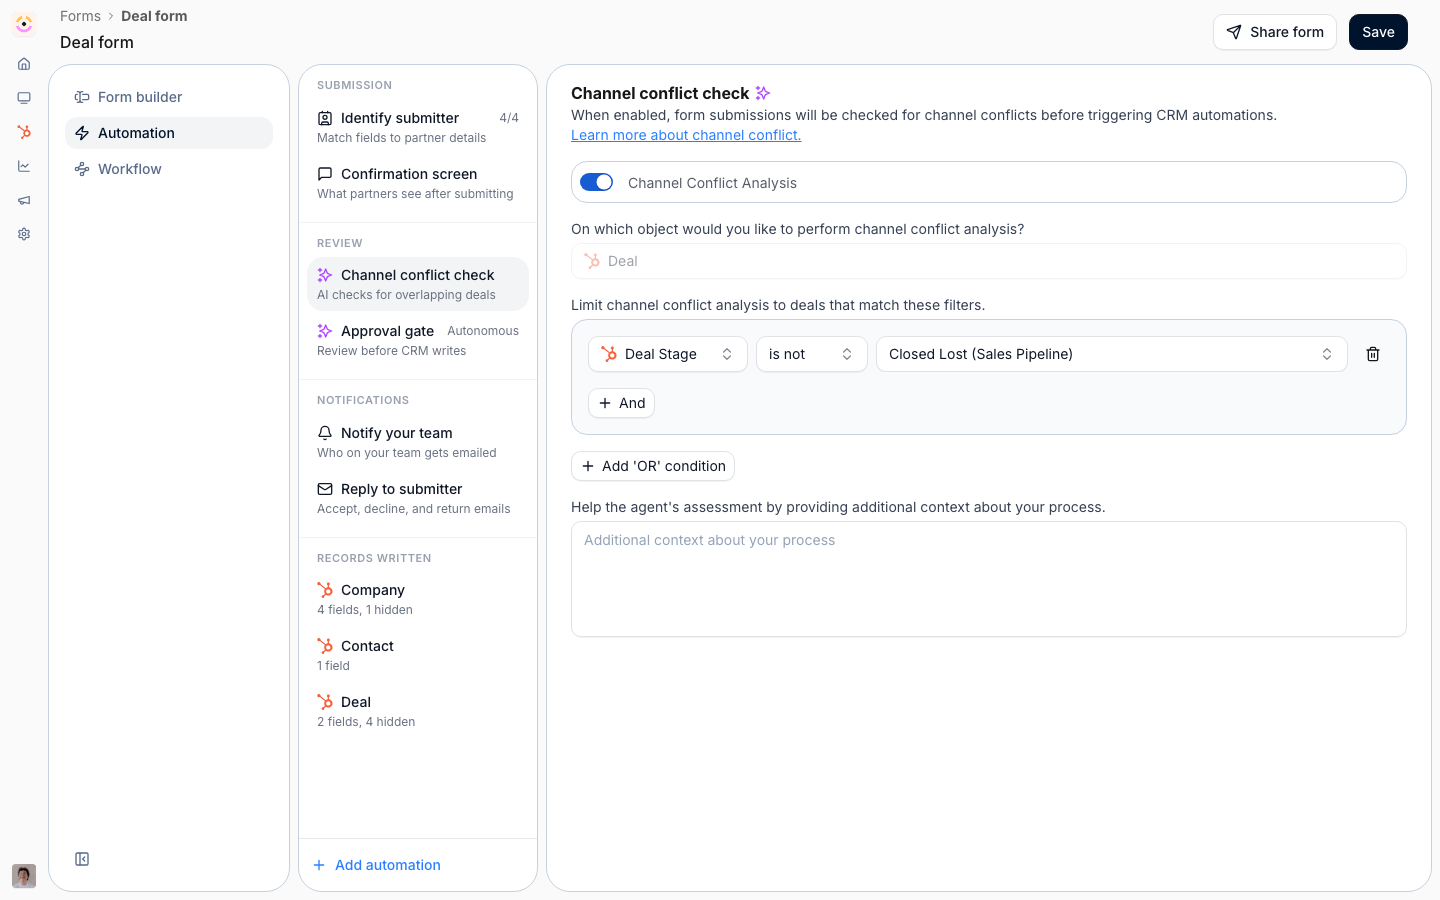This screenshot has height=900, width=1440.
Task: Open Identify submitter step
Action: tap(418, 127)
